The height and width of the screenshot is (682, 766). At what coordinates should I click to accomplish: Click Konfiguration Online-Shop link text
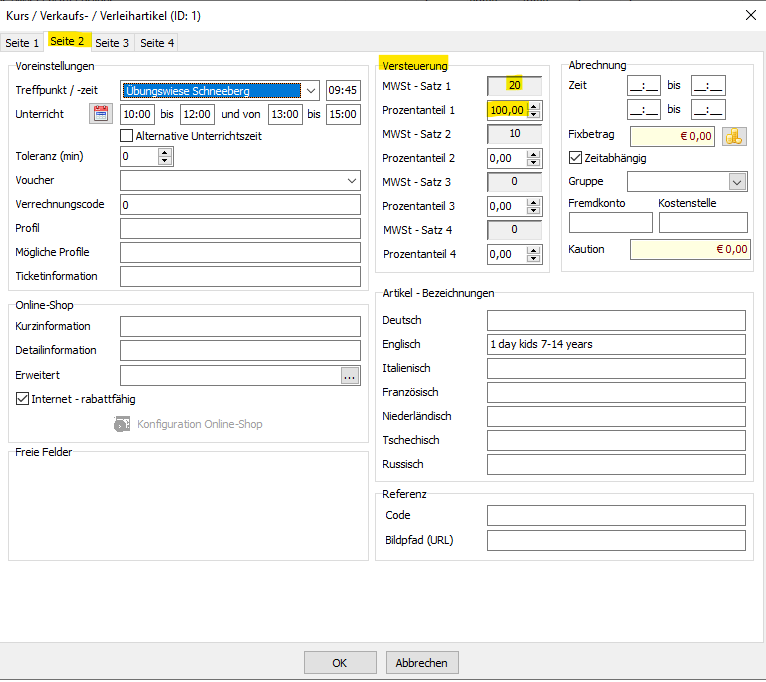pos(199,424)
